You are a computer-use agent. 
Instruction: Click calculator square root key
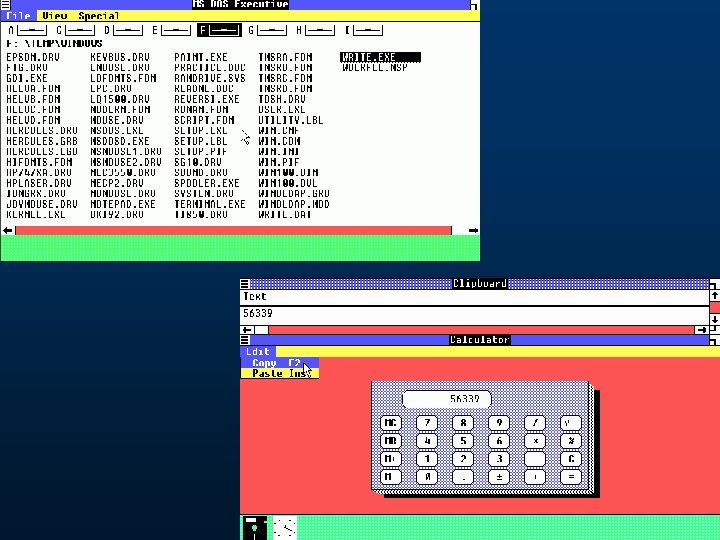coord(571,423)
